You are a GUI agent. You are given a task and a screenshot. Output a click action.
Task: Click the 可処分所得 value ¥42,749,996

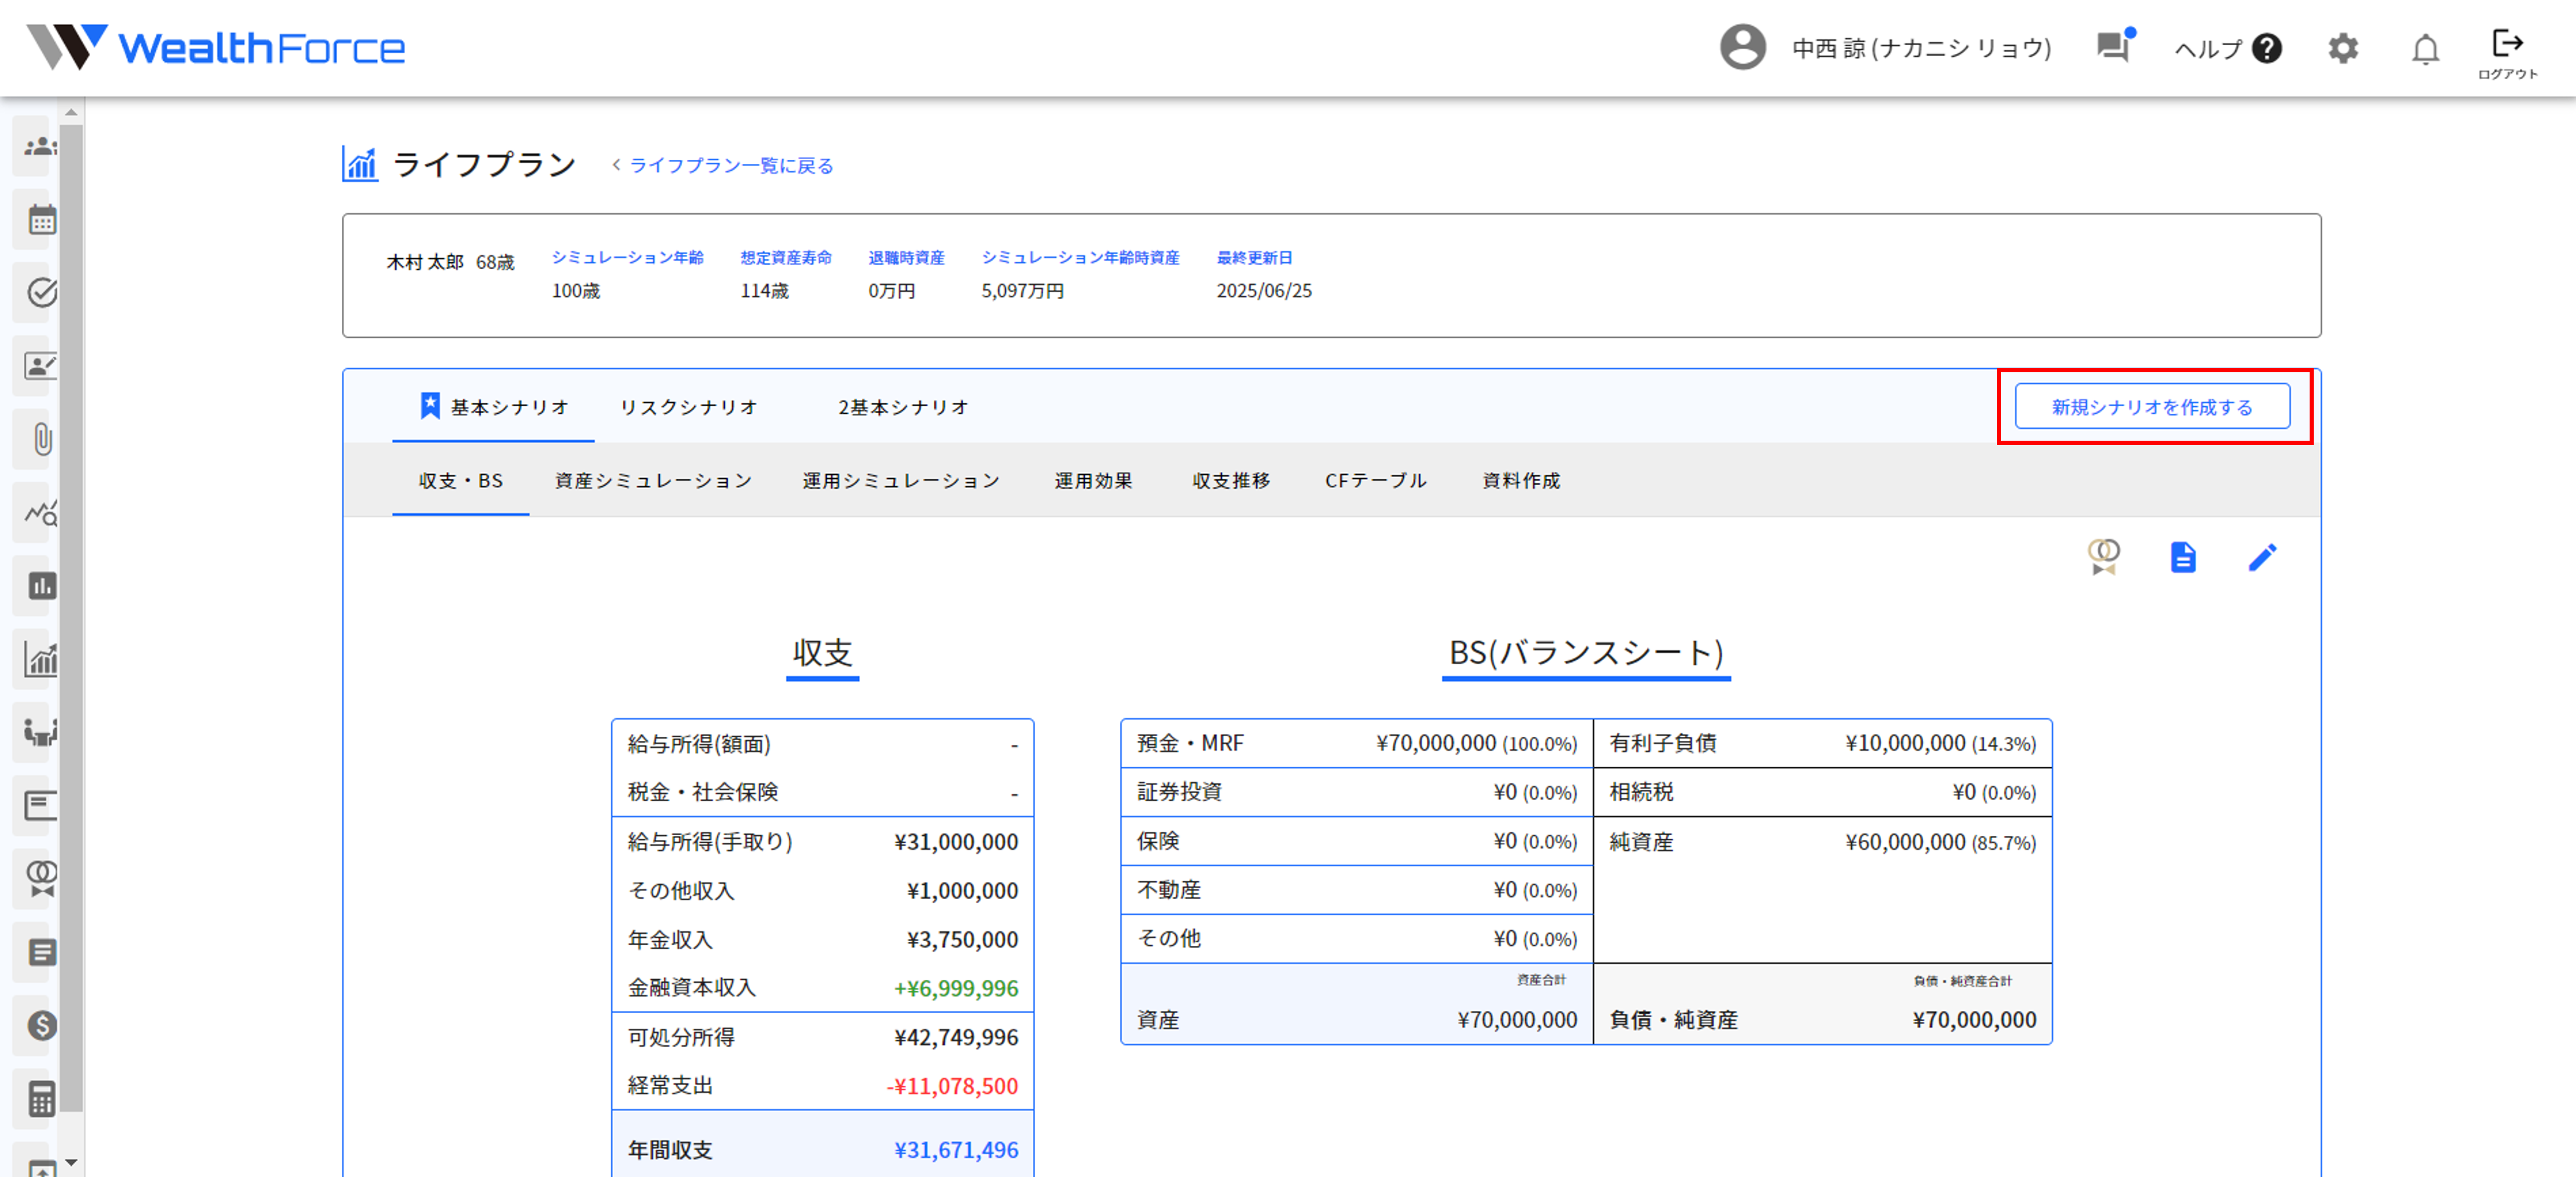tap(956, 1037)
